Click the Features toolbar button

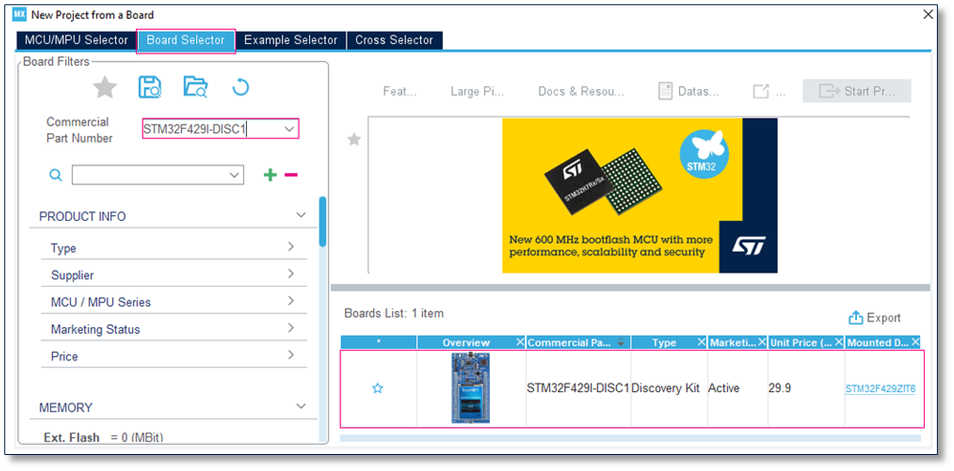pyautogui.click(x=399, y=91)
